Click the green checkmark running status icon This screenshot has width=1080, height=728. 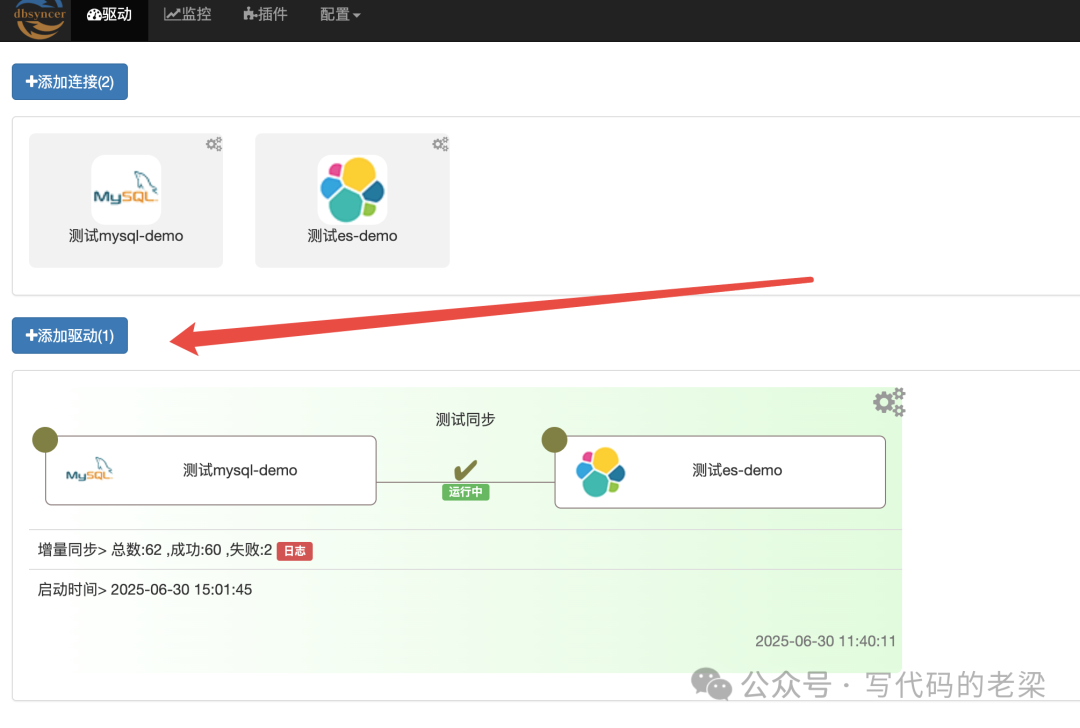[465, 469]
